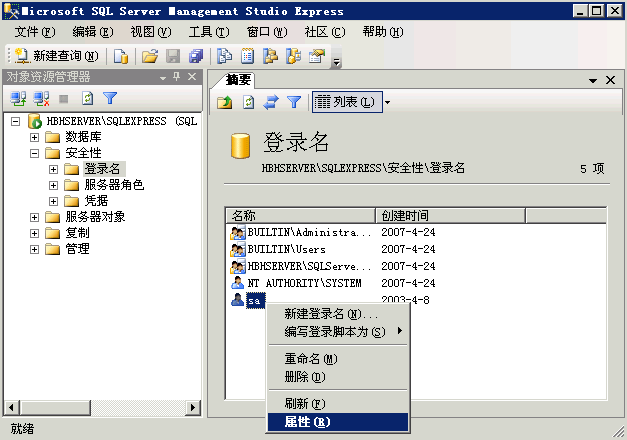Select the sa login entry
627x440 pixels.
click(x=255, y=300)
